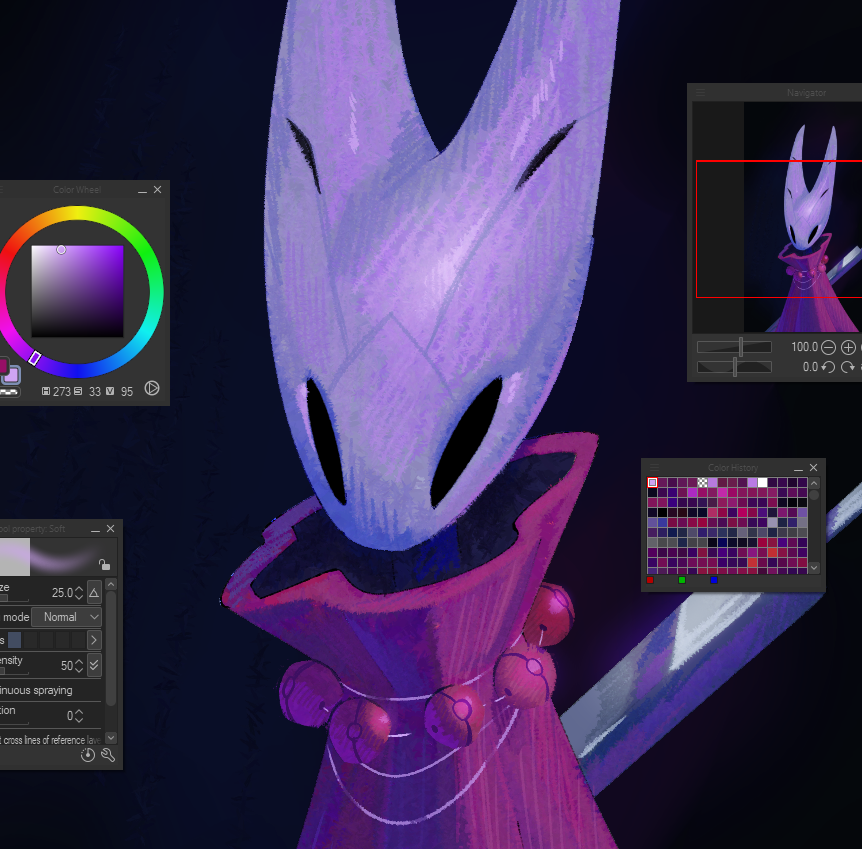Click the brush size value 25.0

tap(62, 593)
